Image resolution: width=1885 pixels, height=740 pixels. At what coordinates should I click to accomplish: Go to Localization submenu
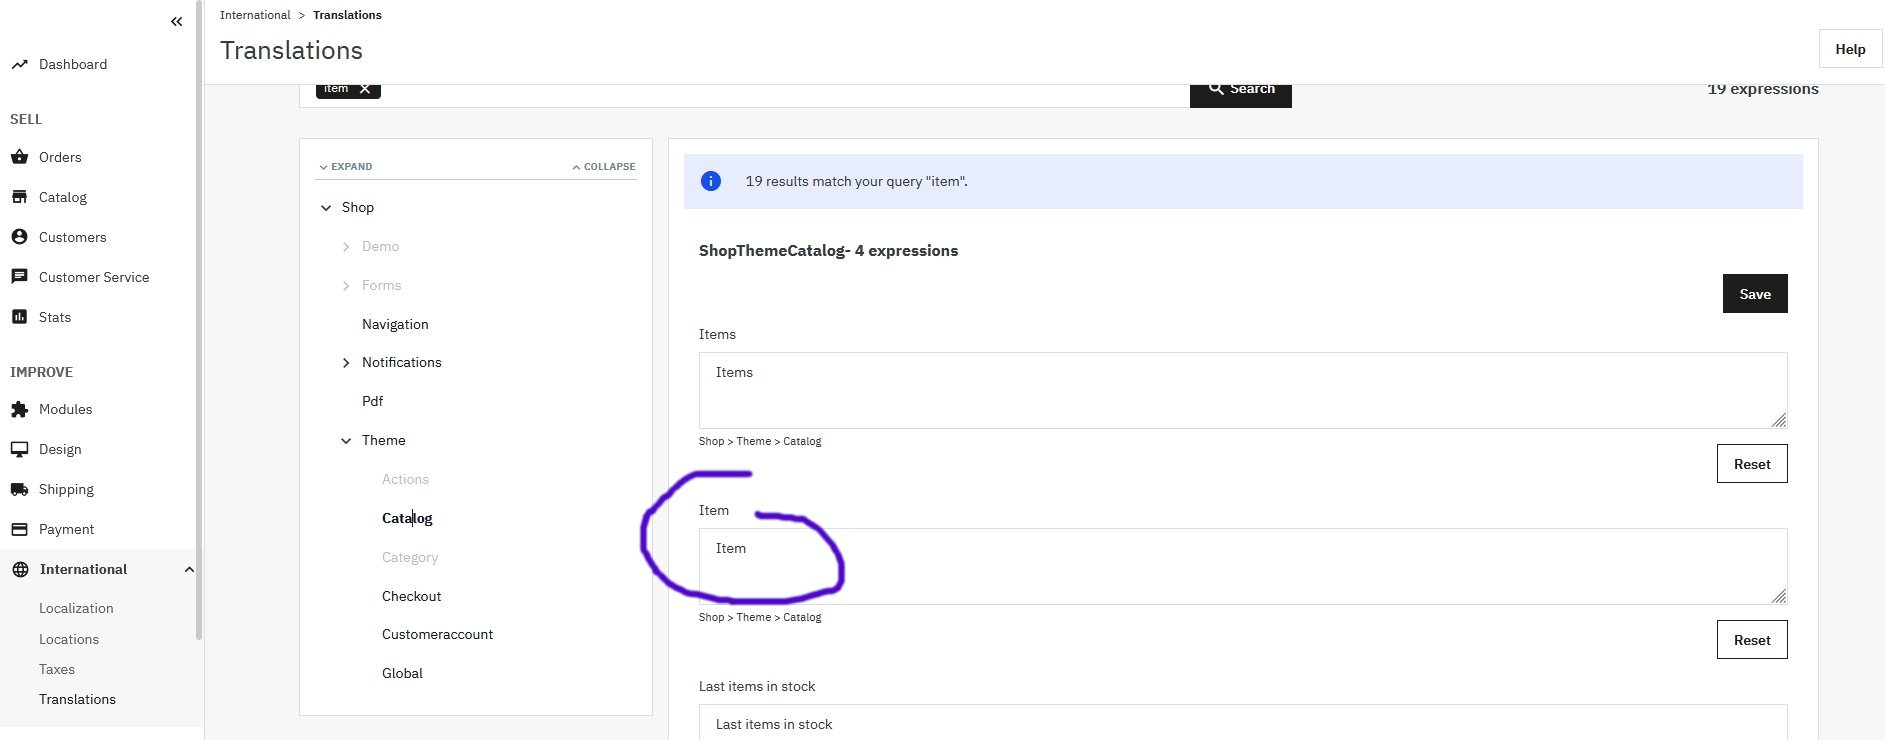(x=76, y=608)
